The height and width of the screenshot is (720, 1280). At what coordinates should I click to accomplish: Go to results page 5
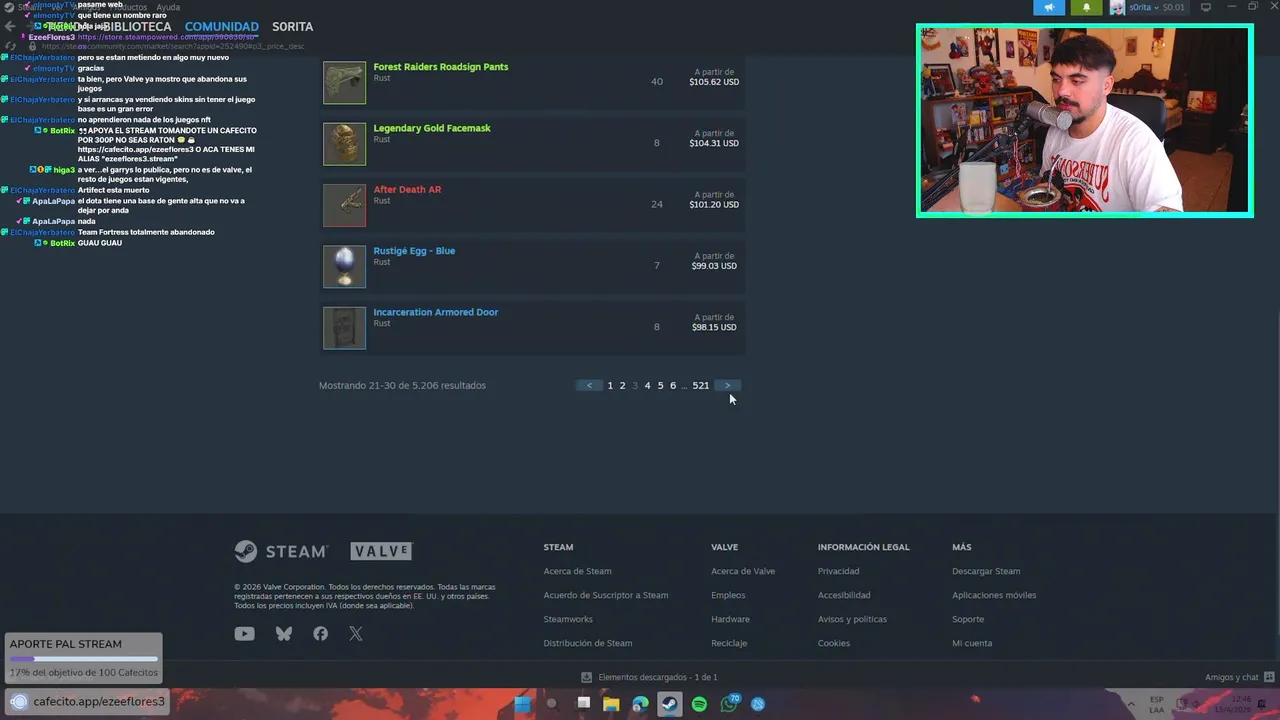click(660, 385)
